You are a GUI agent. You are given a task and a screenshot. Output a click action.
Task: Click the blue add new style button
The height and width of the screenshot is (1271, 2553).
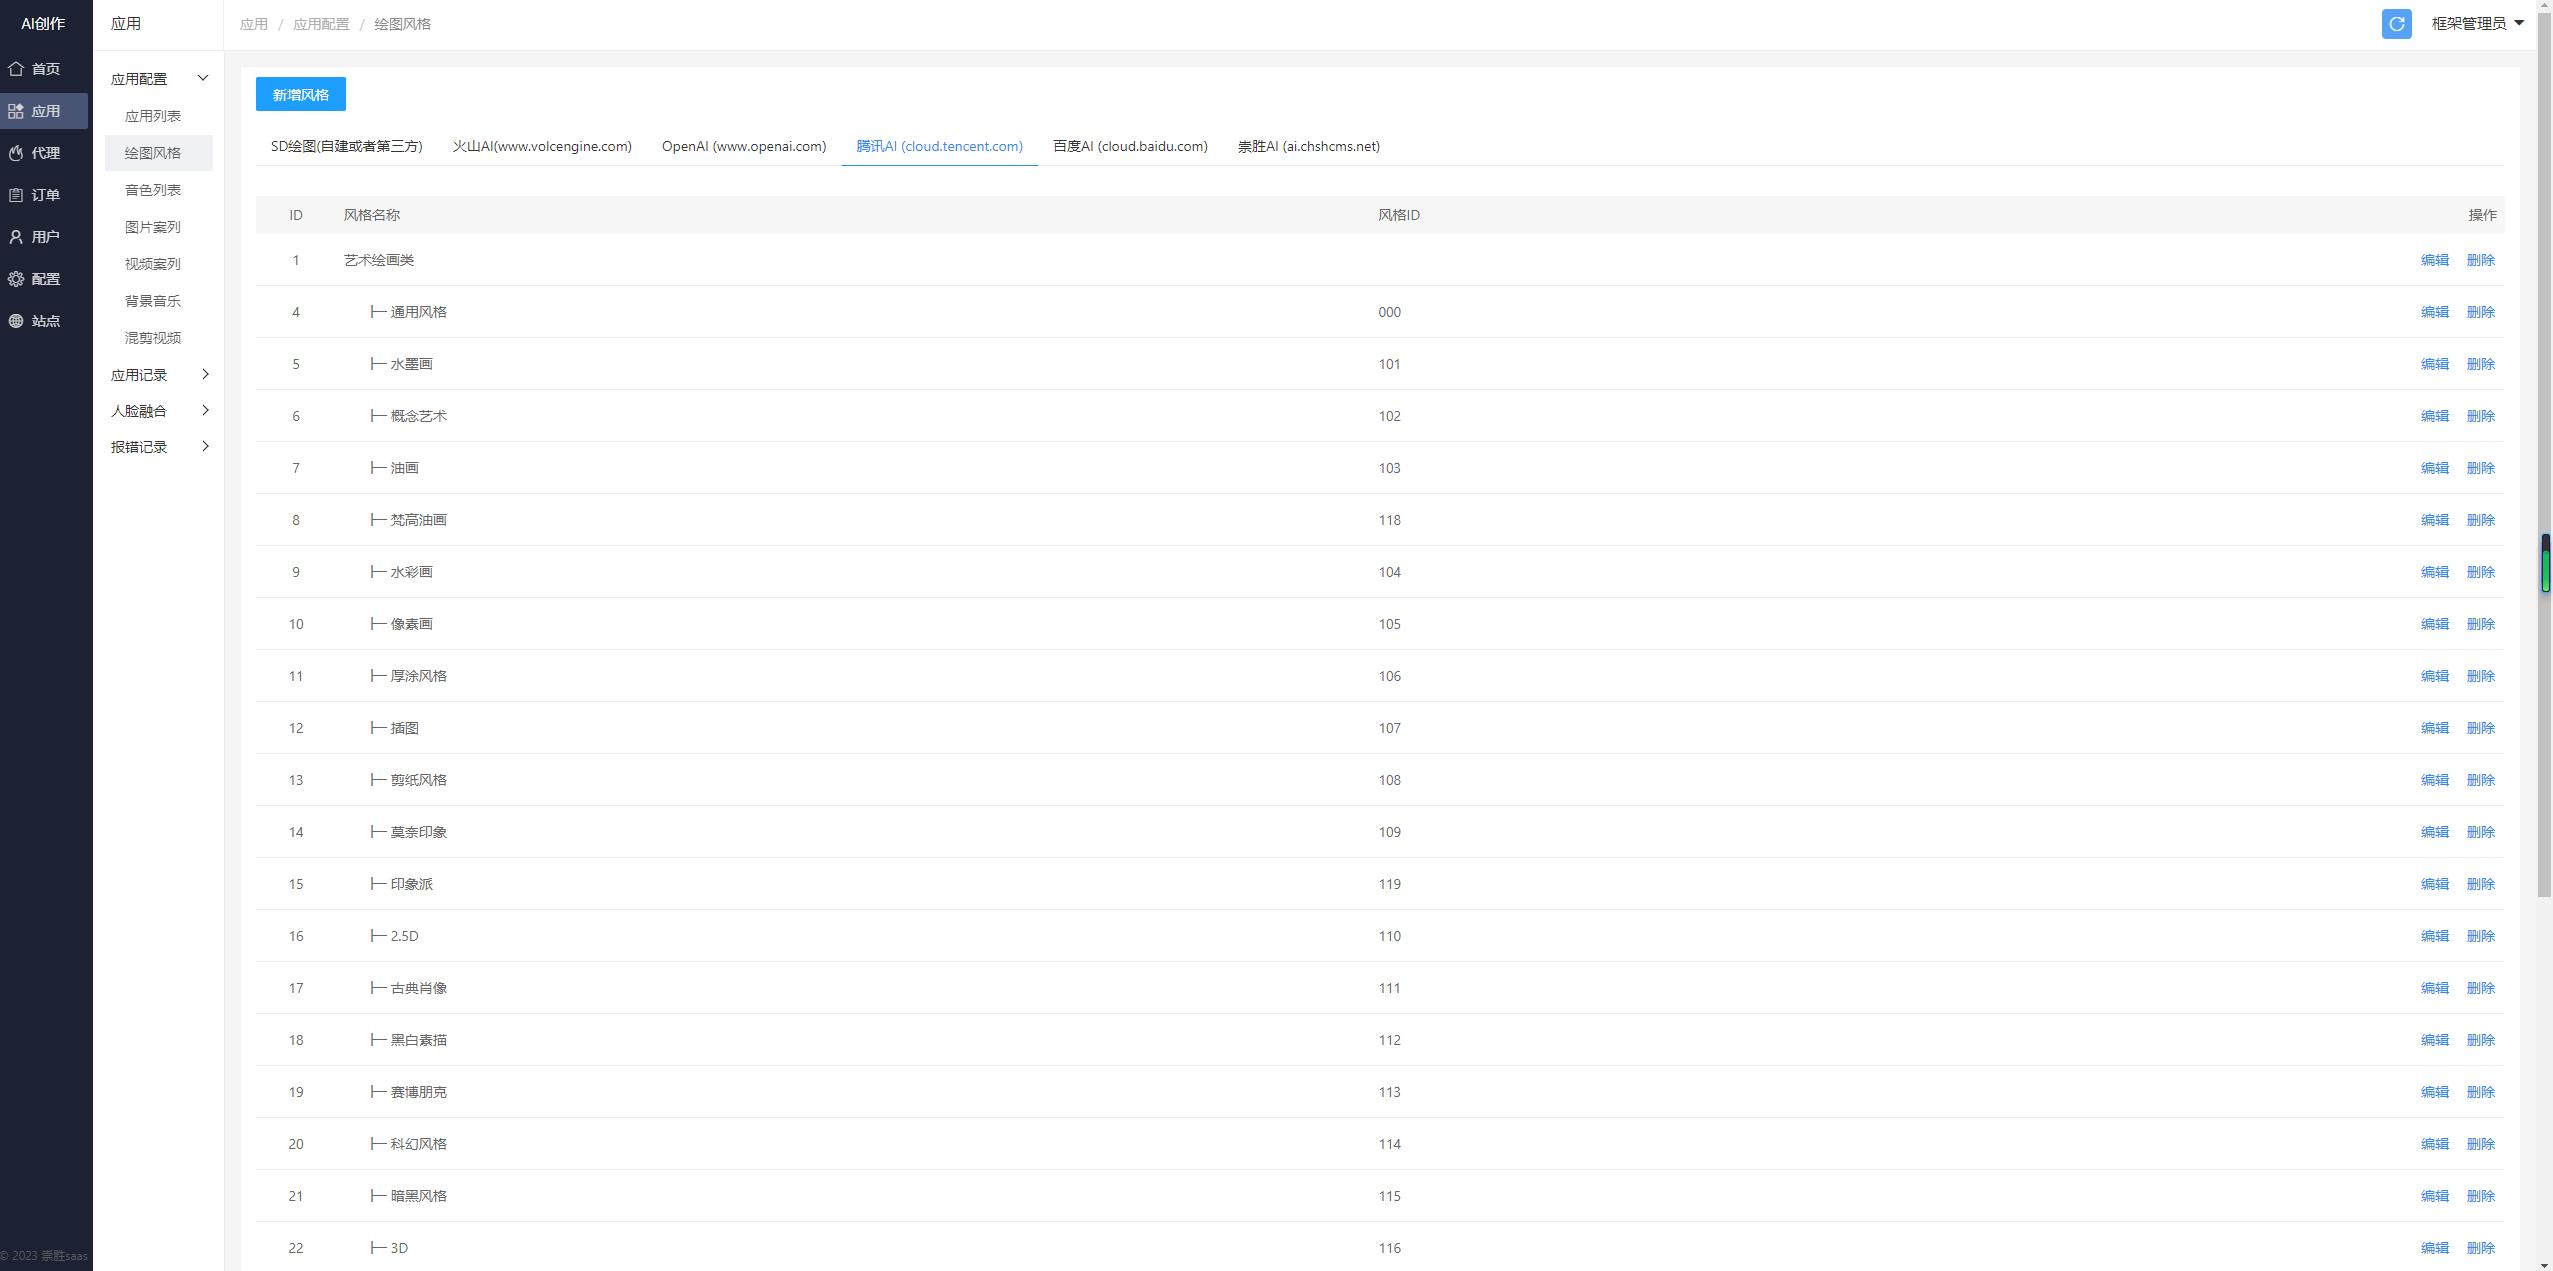click(x=300, y=94)
